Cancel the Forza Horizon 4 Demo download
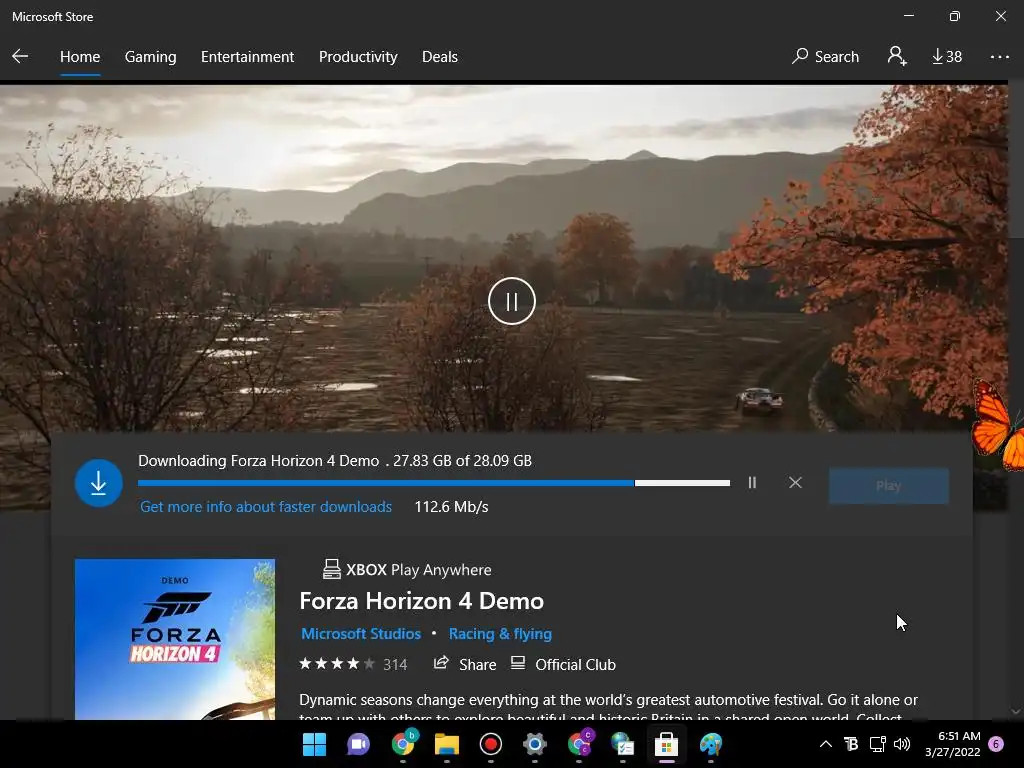Viewport: 1024px width, 768px height. tap(795, 483)
